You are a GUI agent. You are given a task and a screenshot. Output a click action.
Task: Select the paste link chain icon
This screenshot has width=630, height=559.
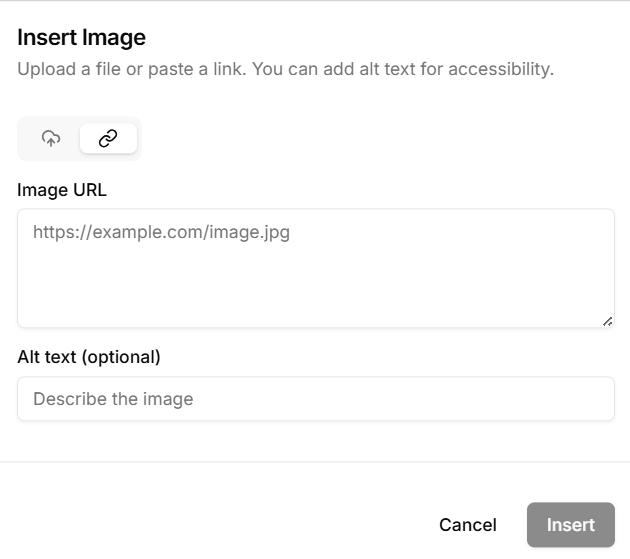pyautogui.click(x=108, y=139)
